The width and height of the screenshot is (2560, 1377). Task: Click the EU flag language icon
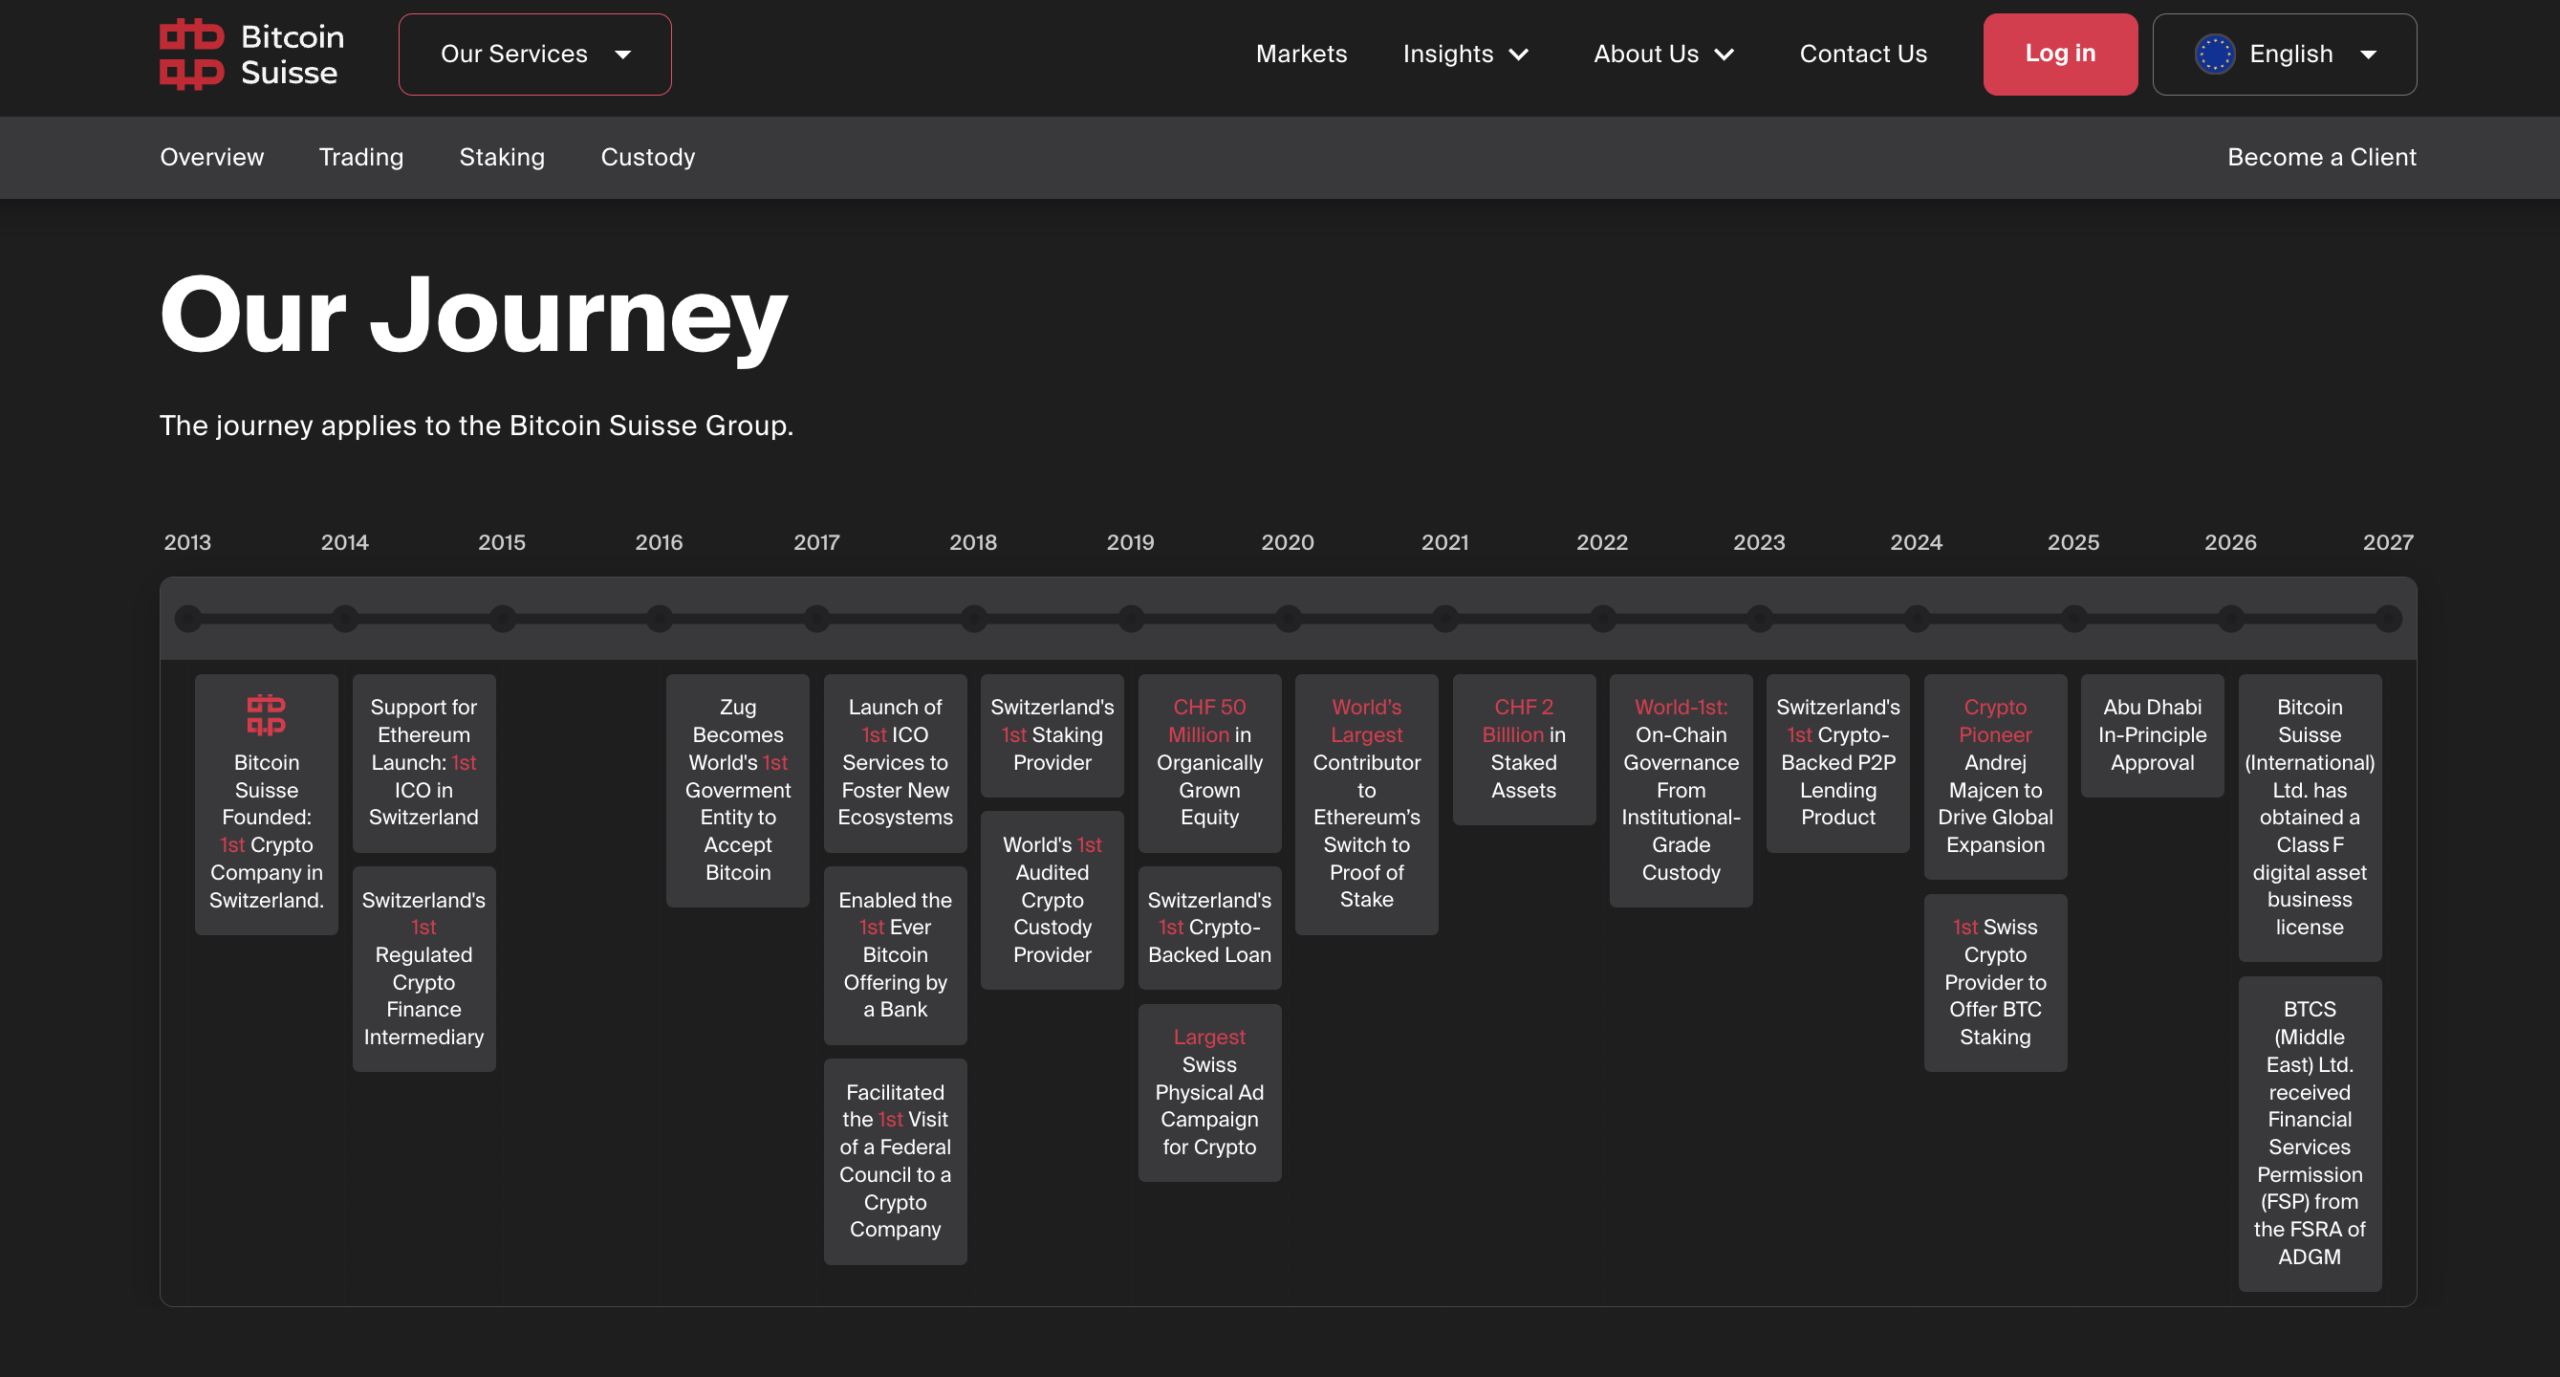[2214, 54]
